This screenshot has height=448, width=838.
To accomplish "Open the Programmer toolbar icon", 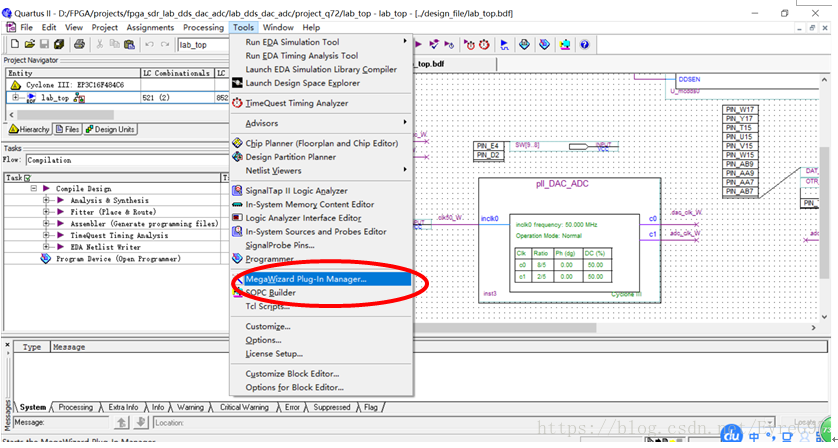I will click(544, 44).
